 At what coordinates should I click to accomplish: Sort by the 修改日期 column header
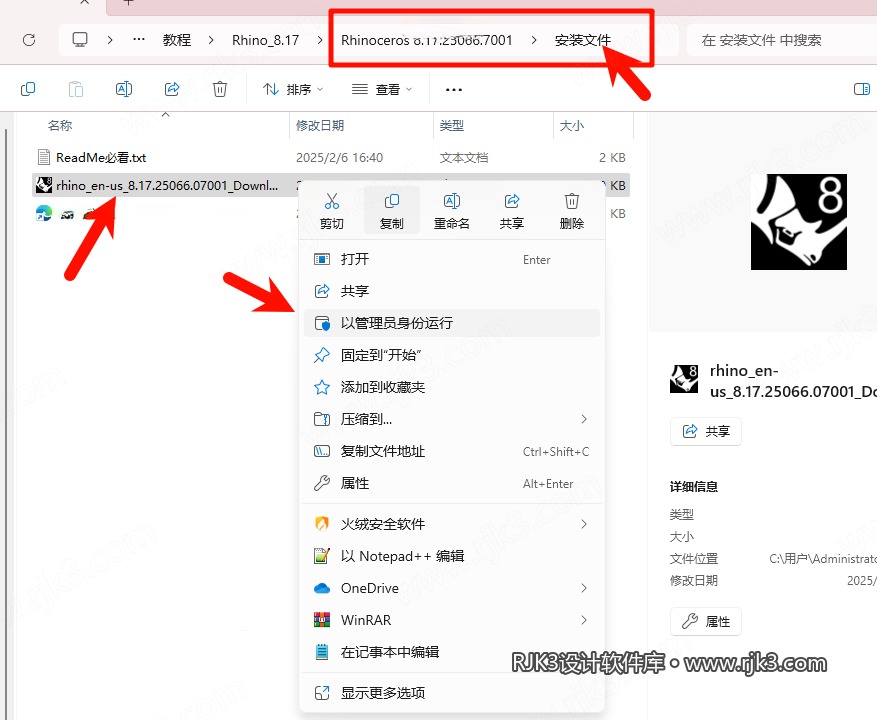pos(319,125)
